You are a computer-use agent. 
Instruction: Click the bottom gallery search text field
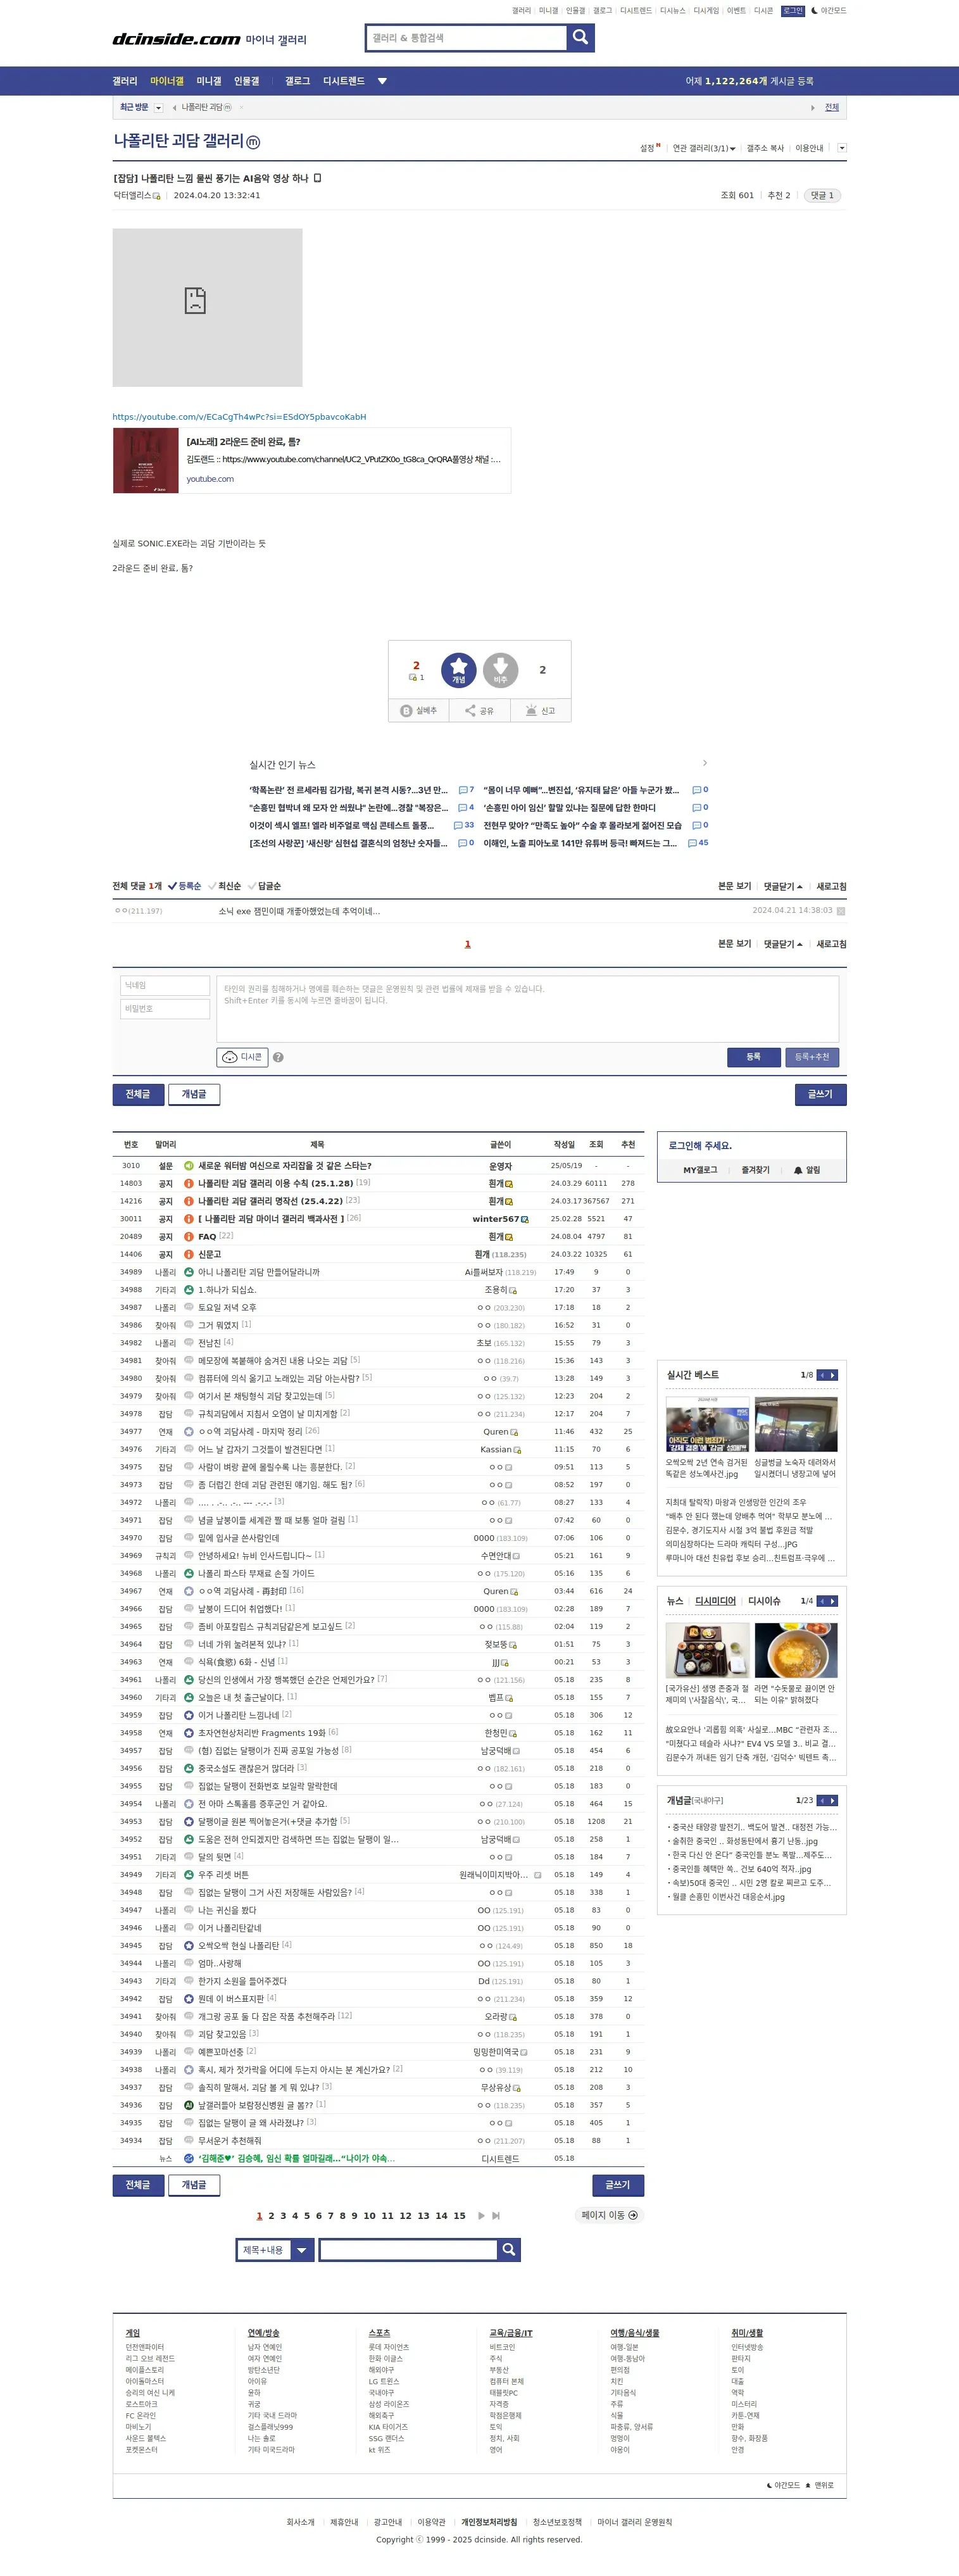click(x=408, y=2249)
